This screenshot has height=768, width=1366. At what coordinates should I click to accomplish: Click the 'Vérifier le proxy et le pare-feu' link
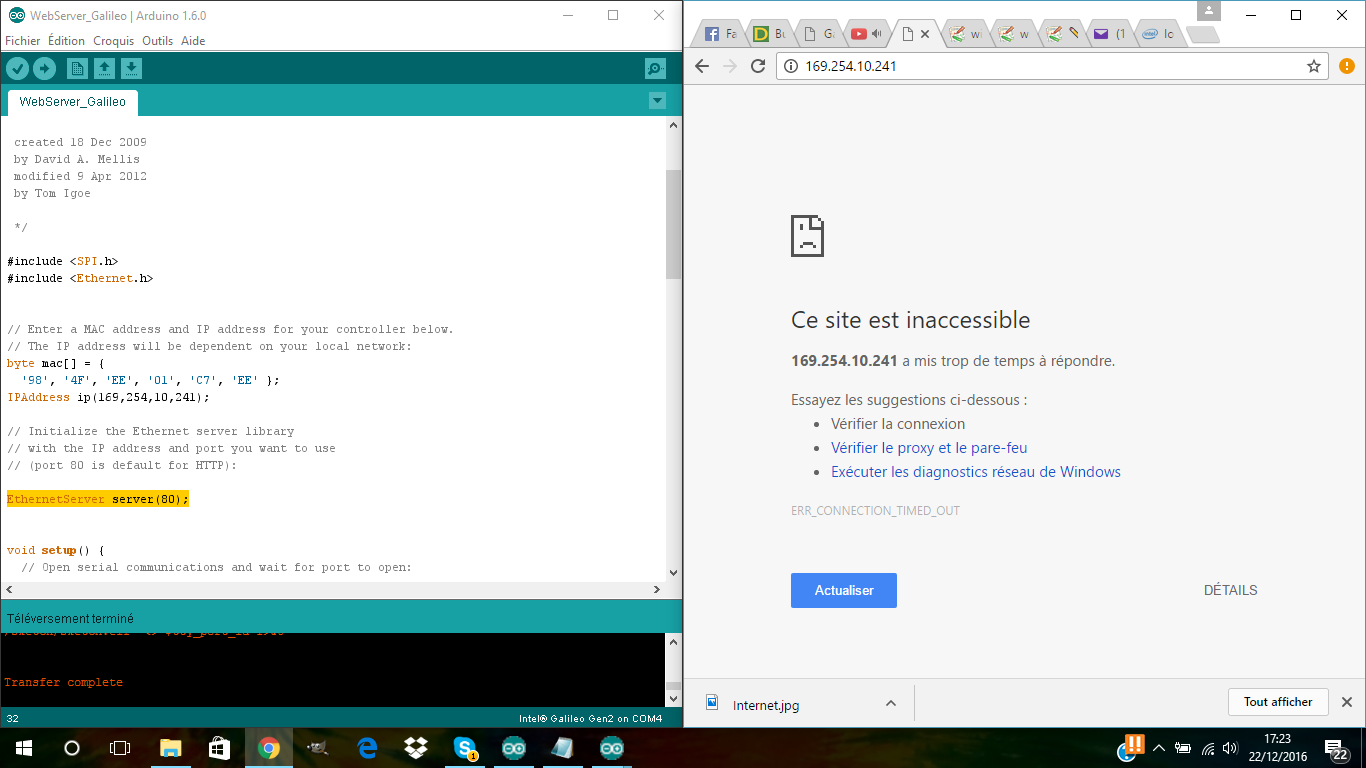coord(928,448)
